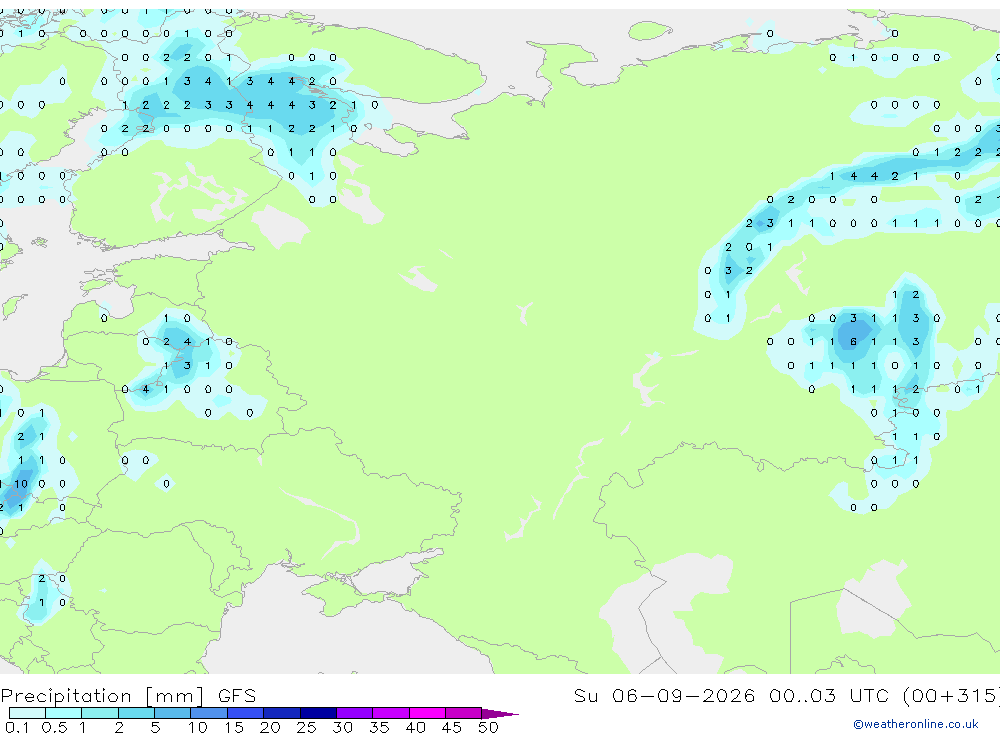Select the legend swatch between 2 and 5
This screenshot has width=1000, height=733.
point(136,713)
